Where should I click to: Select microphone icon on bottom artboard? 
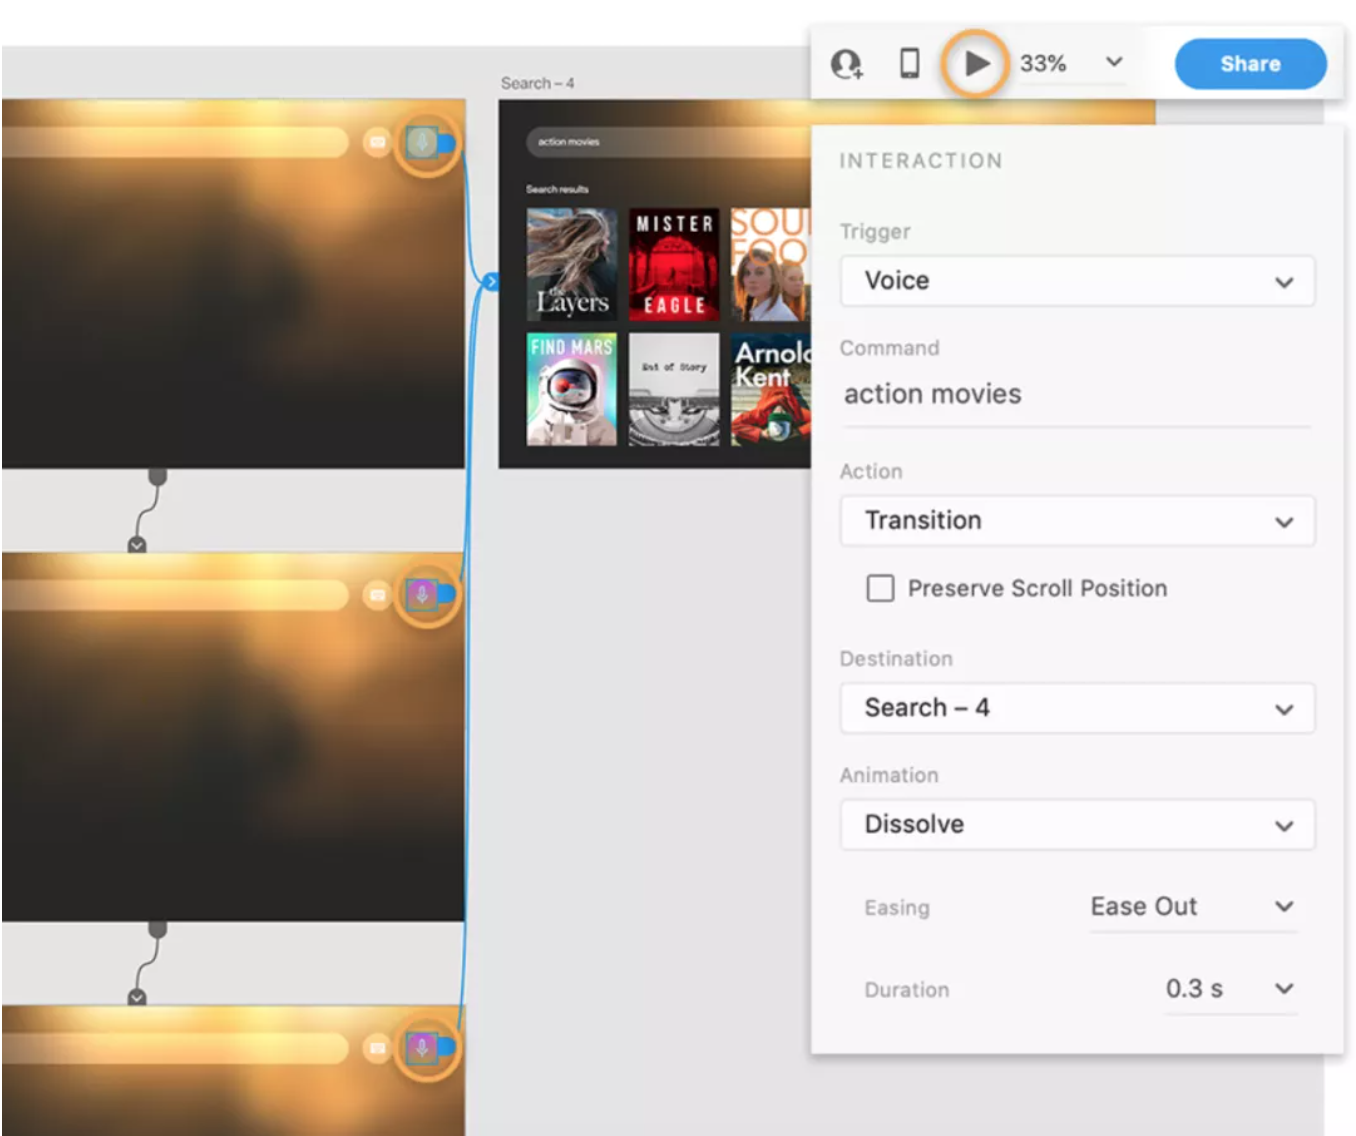[422, 1047]
